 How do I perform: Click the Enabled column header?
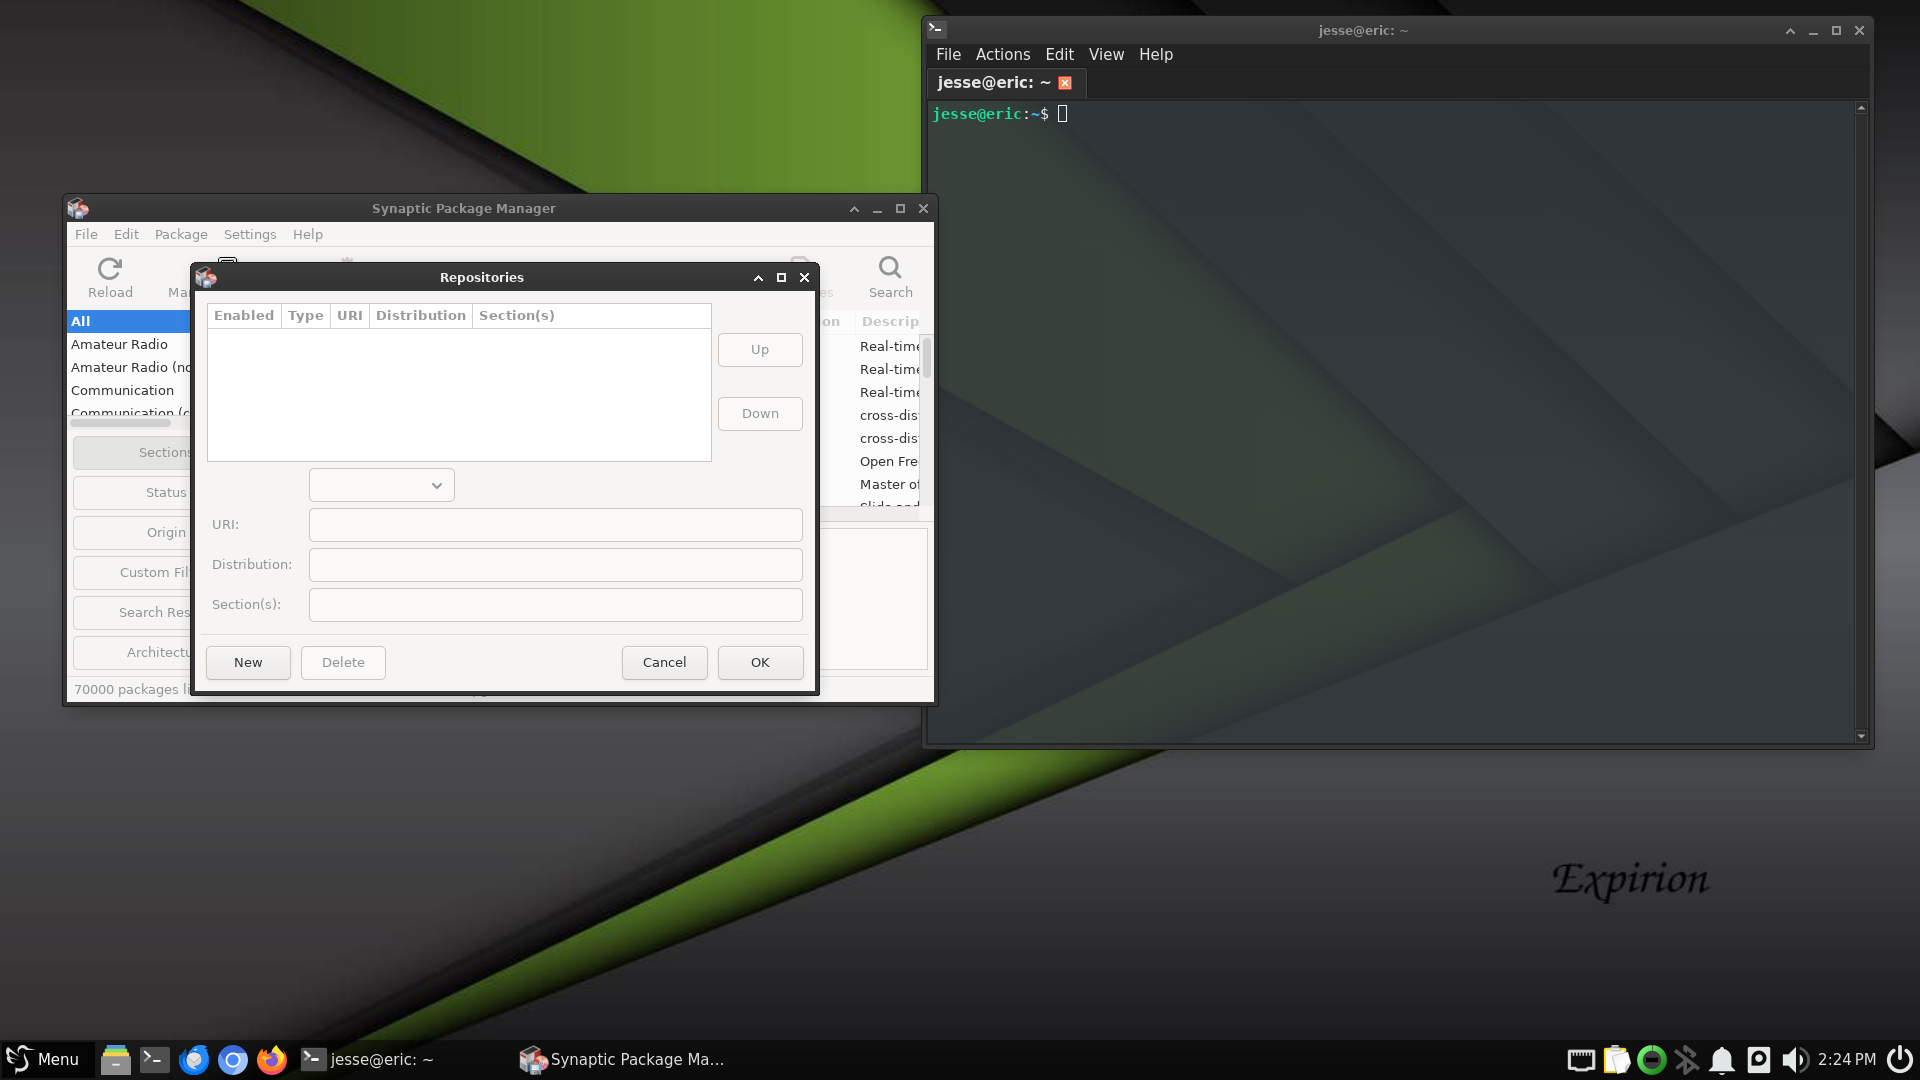pyautogui.click(x=244, y=315)
